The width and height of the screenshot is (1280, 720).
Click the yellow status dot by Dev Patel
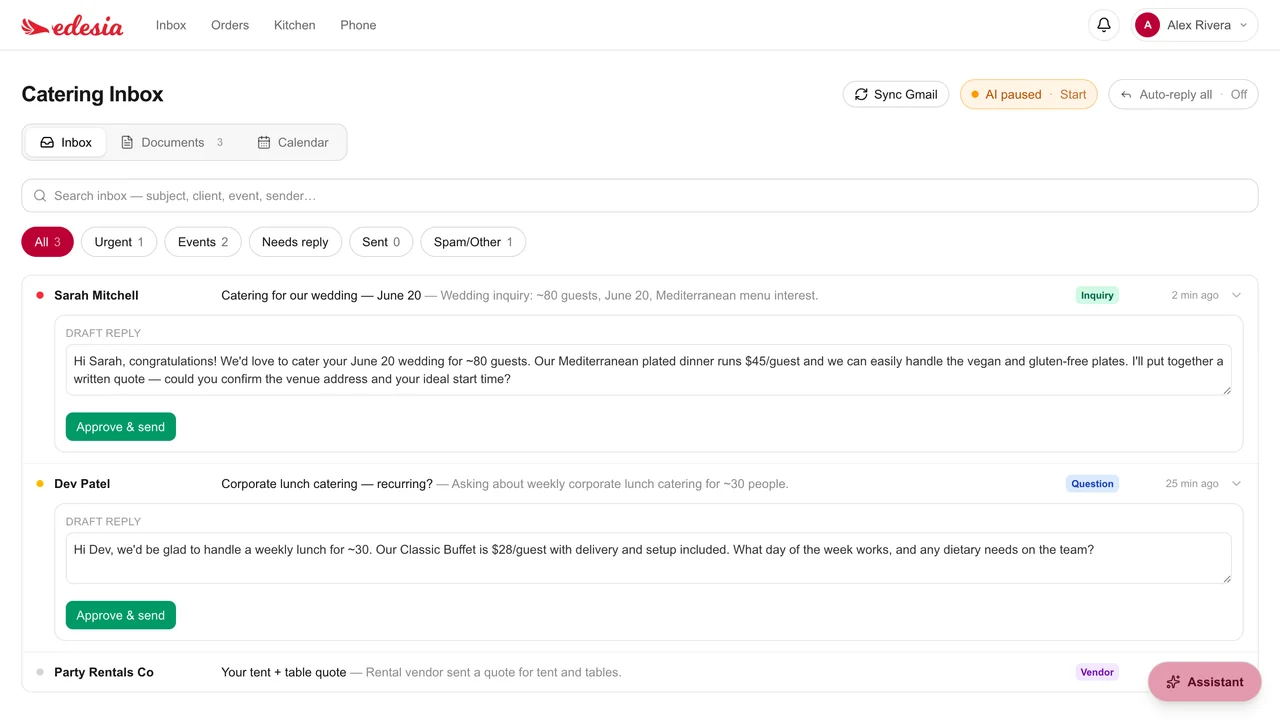coord(40,484)
